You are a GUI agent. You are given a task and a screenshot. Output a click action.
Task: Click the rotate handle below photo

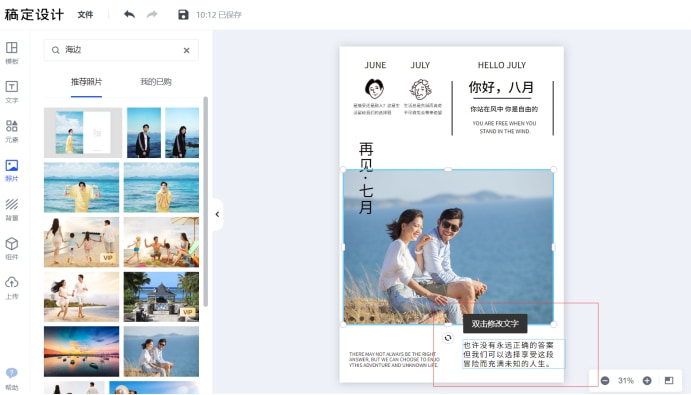point(448,338)
